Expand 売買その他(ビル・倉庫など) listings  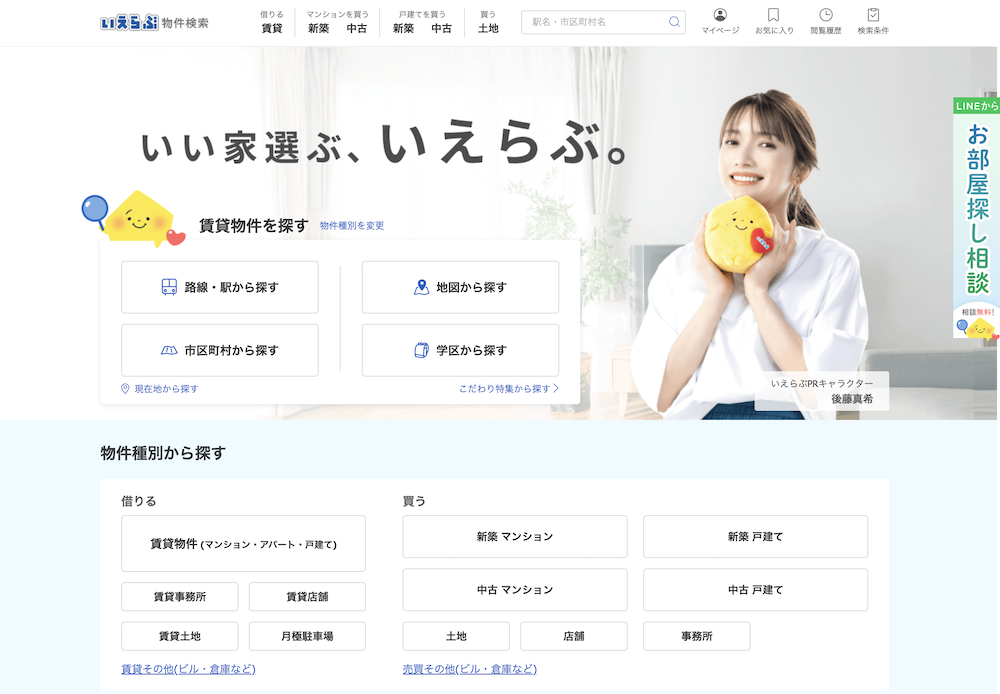pyautogui.click(x=468, y=668)
